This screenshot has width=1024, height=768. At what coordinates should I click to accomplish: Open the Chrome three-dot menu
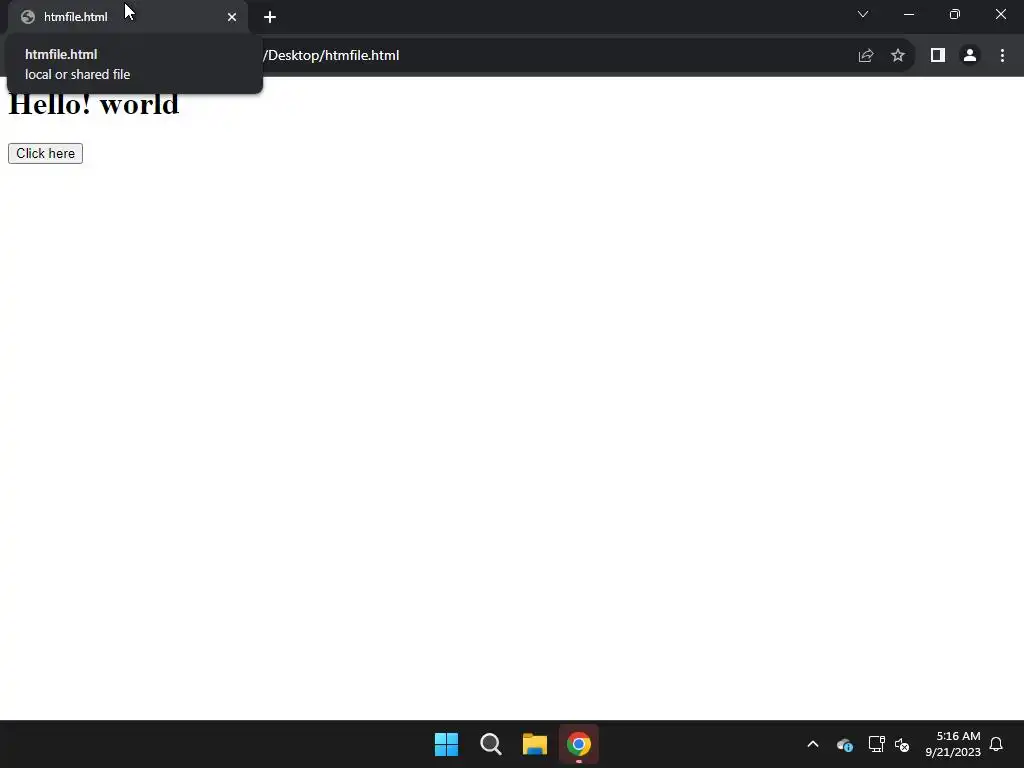[x=1002, y=56]
